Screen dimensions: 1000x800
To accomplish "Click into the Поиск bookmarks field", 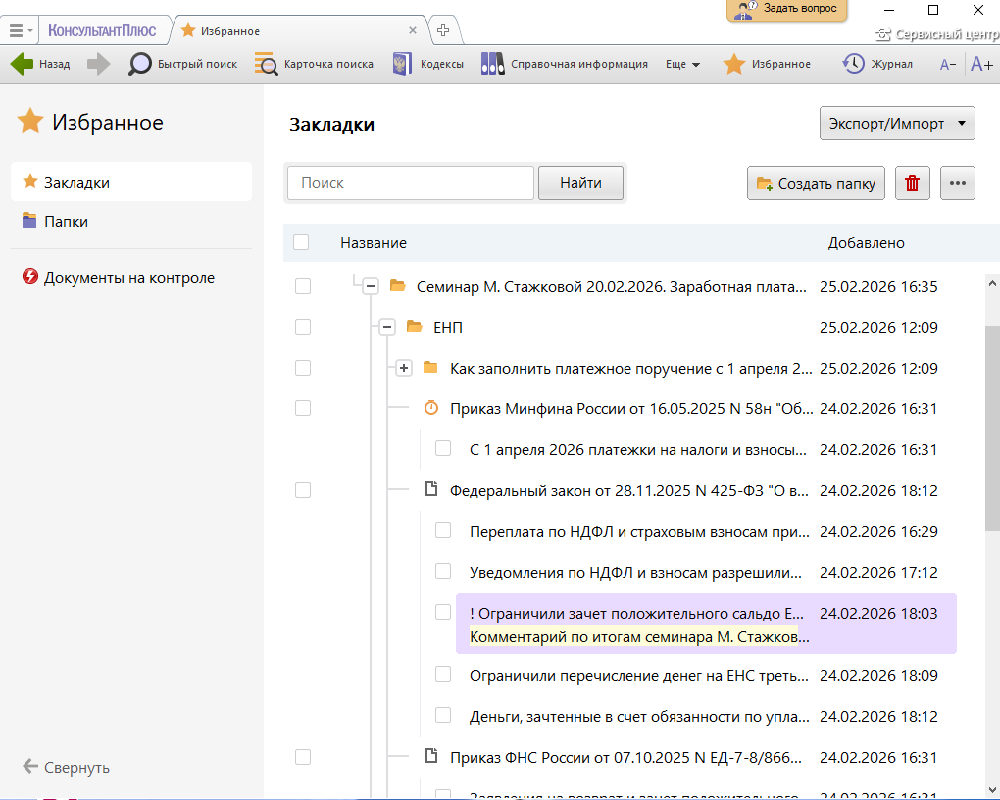I will click(x=410, y=183).
